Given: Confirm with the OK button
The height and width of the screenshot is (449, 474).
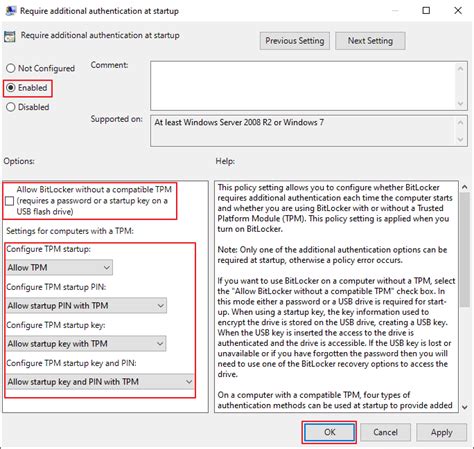Looking at the screenshot, I should (x=329, y=432).
